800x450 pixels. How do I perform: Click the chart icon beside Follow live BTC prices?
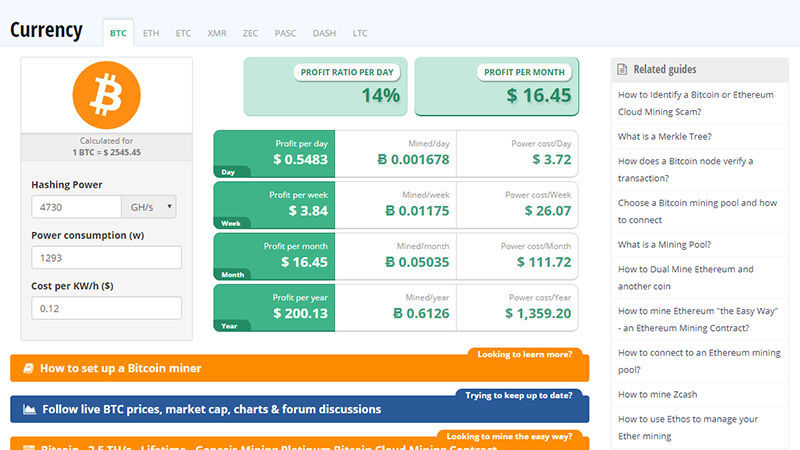coord(29,409)
